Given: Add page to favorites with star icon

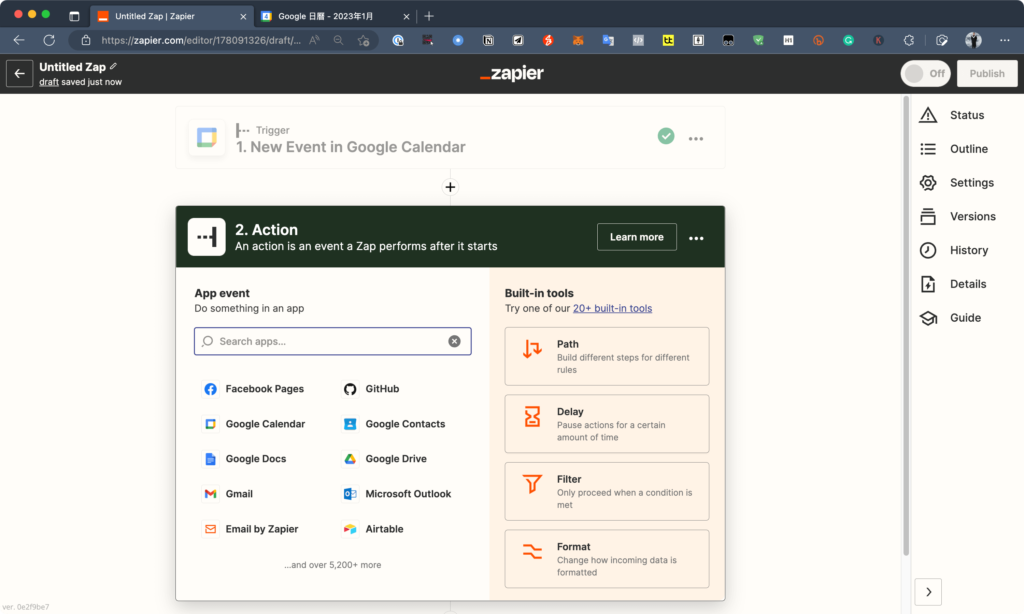Looking at the screenshot, I should (364, 40).
